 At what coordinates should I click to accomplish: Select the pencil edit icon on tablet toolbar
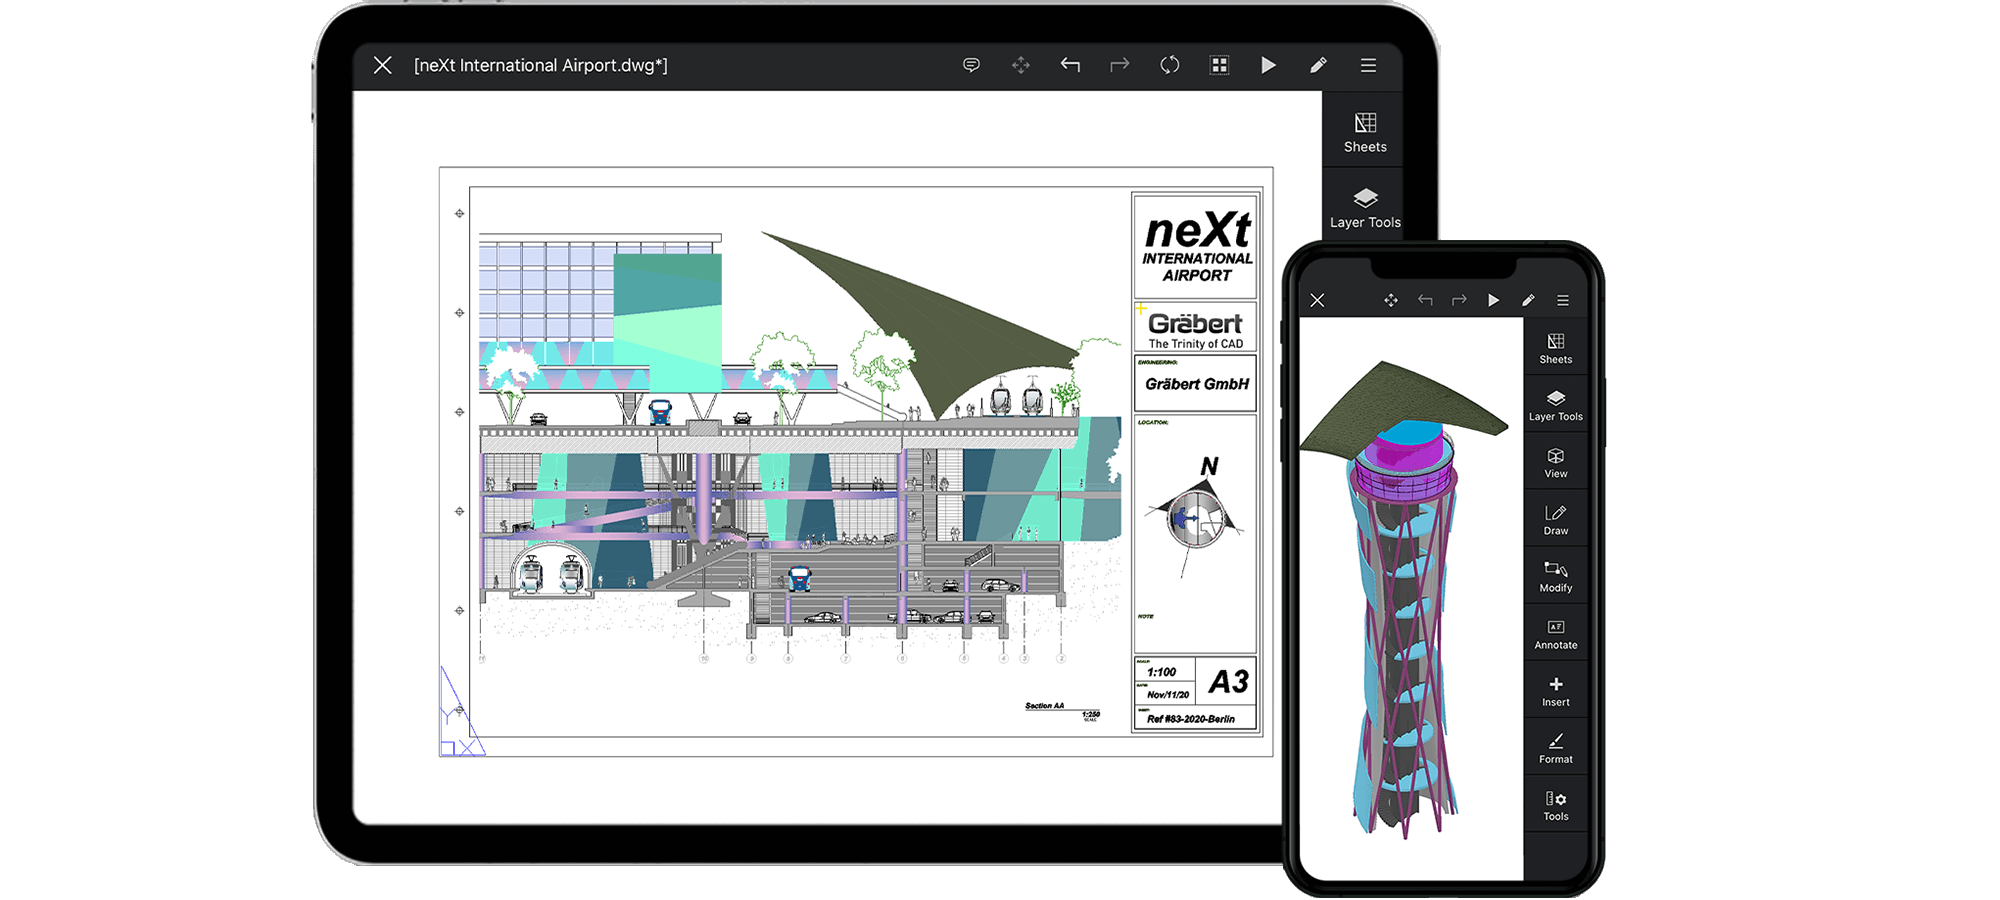click(x=1318, y=65)
